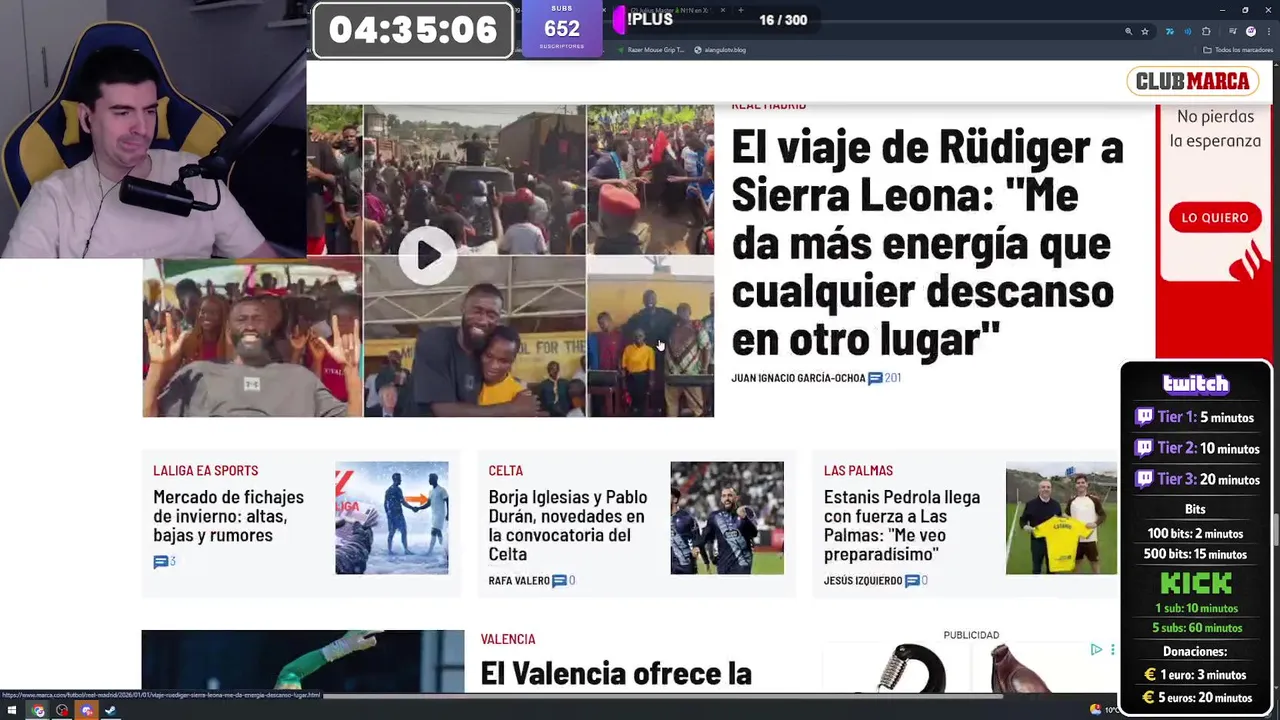
Task: Click the 1 sub: 10 minutos text
Action: point(1196,608)
